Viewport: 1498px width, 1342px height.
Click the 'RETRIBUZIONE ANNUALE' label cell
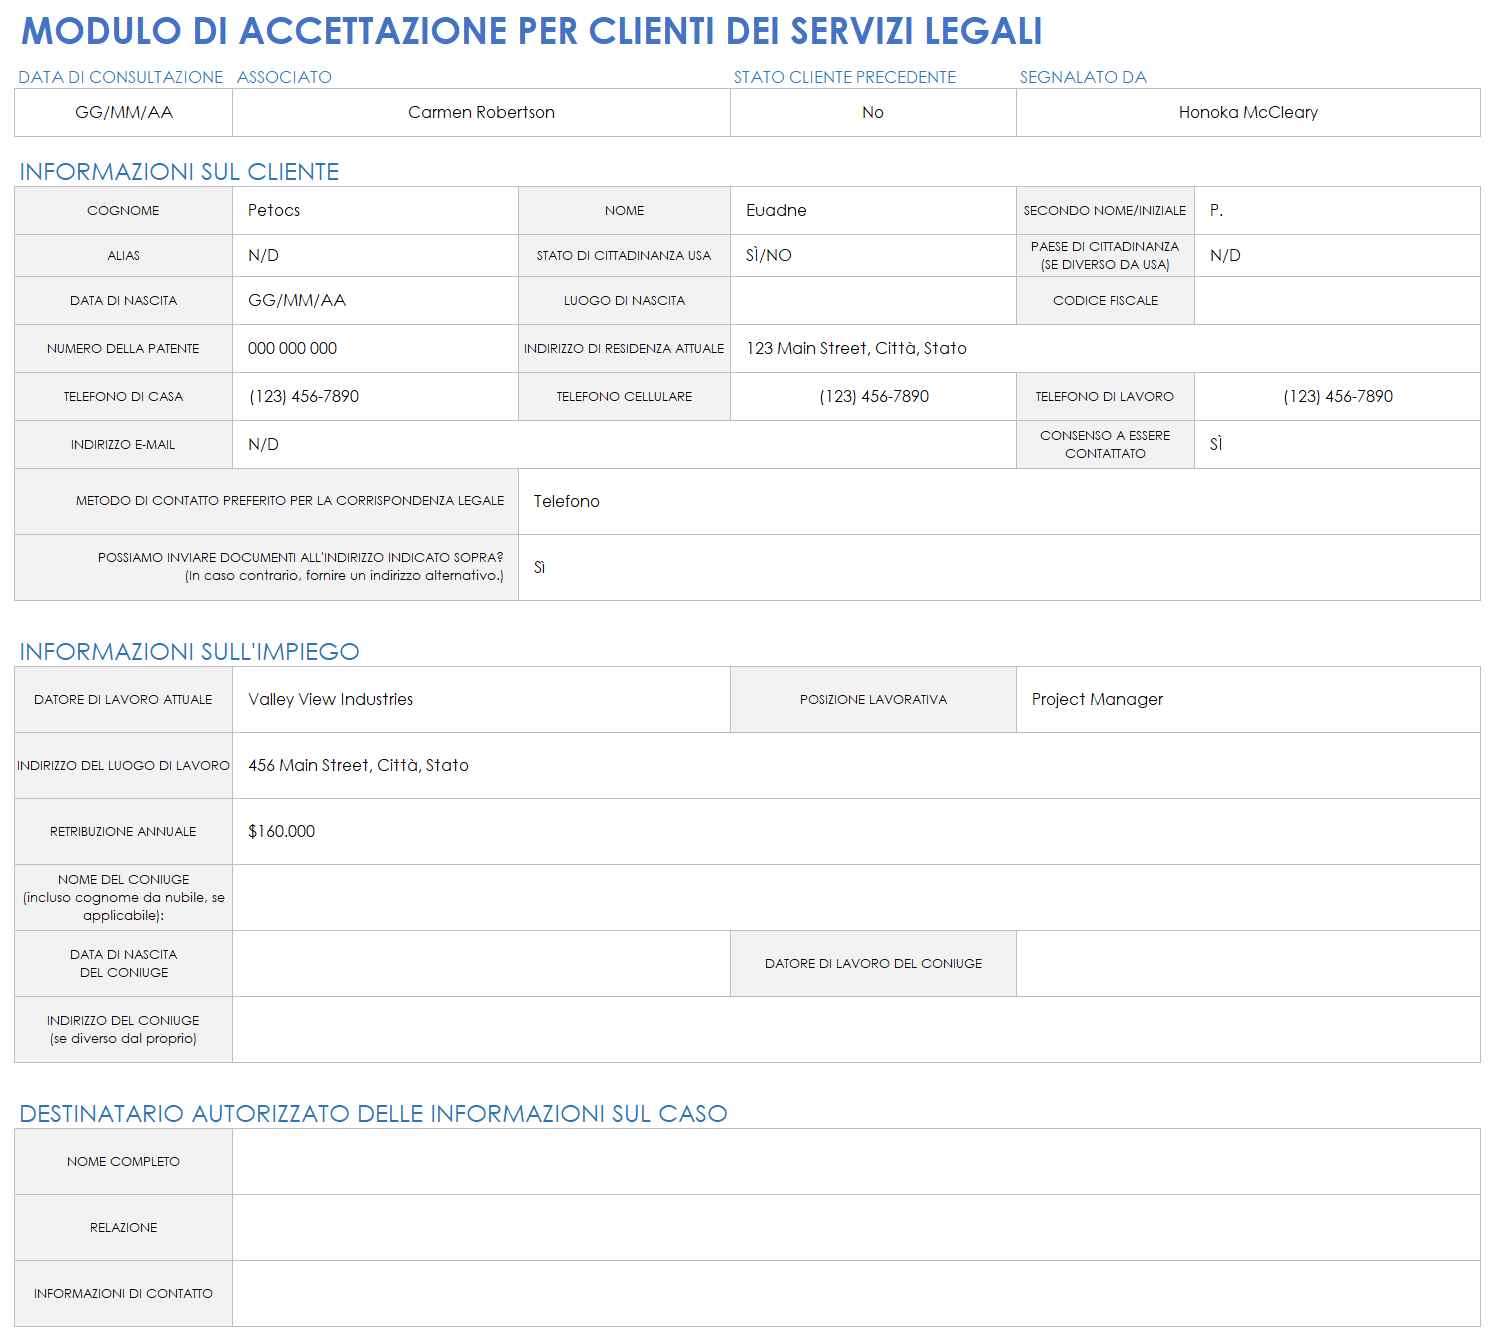pyautogui.click(x=123, y=831)
